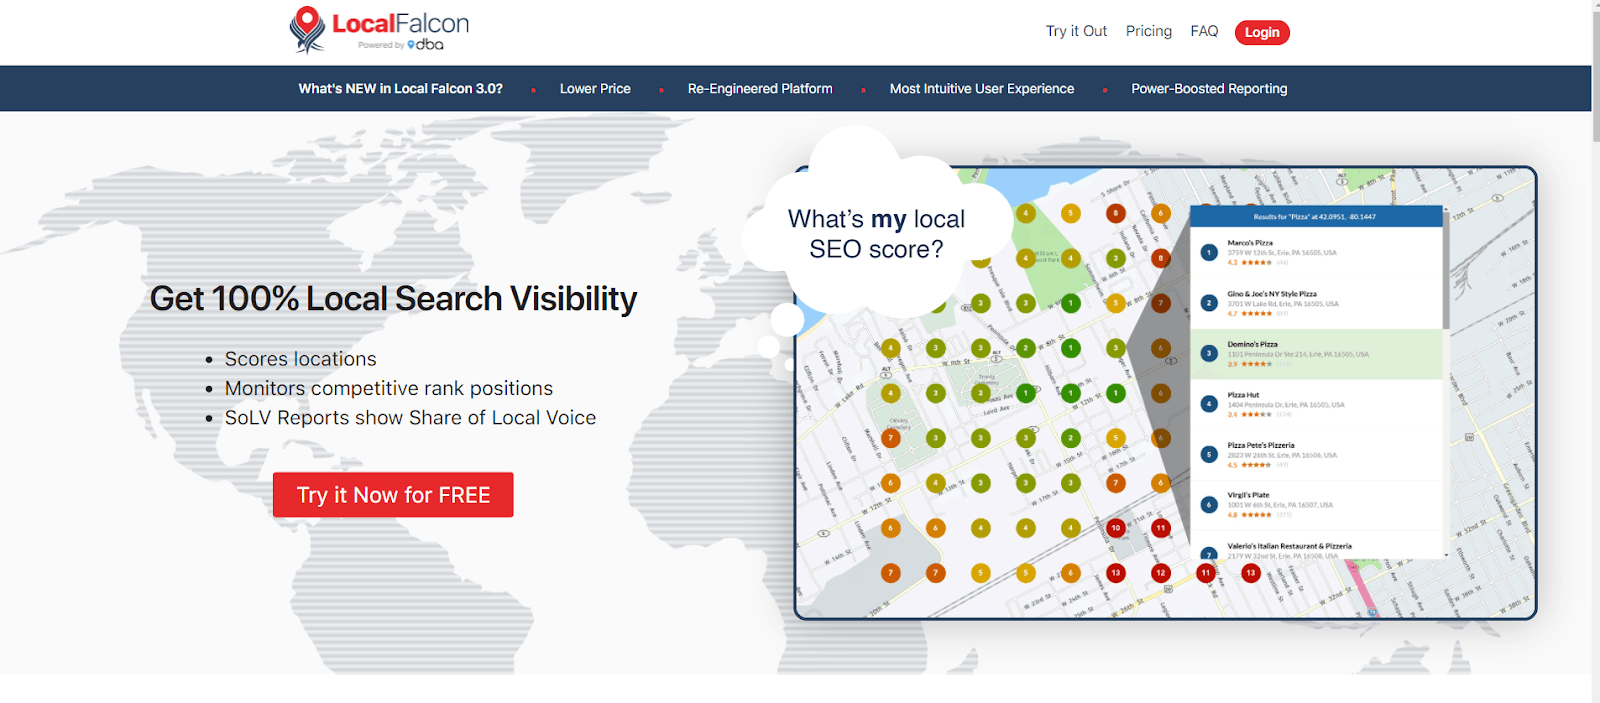
Task: Click the star rating under Pizza Hut
Action: 1256,414
